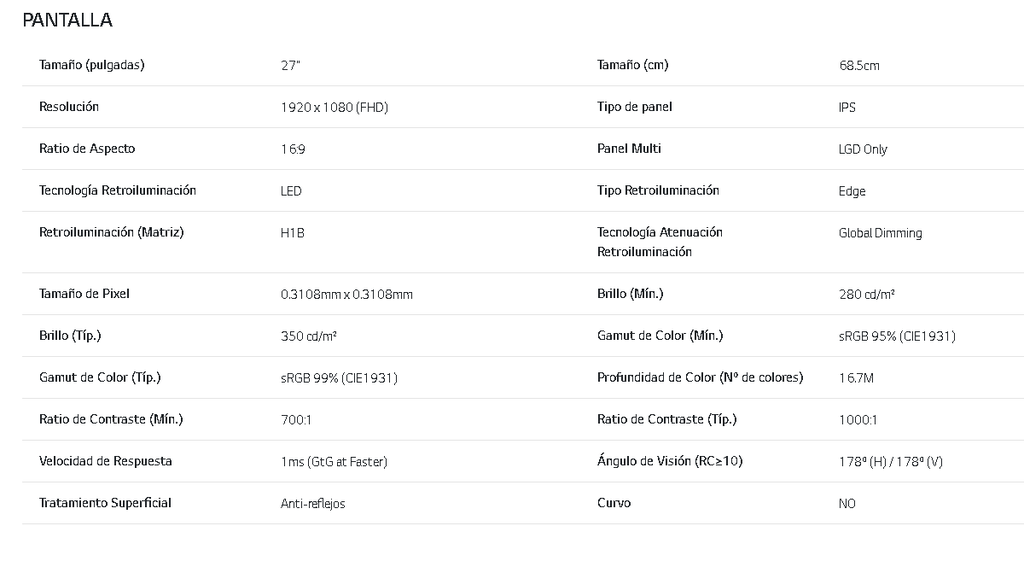Click the 'Resolución' spec label

[x=69, y=107]
